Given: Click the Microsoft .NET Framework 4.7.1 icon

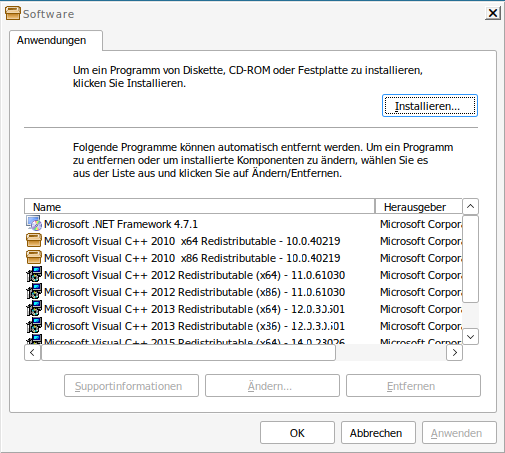Looking at the screenshot, I should 34,224.
